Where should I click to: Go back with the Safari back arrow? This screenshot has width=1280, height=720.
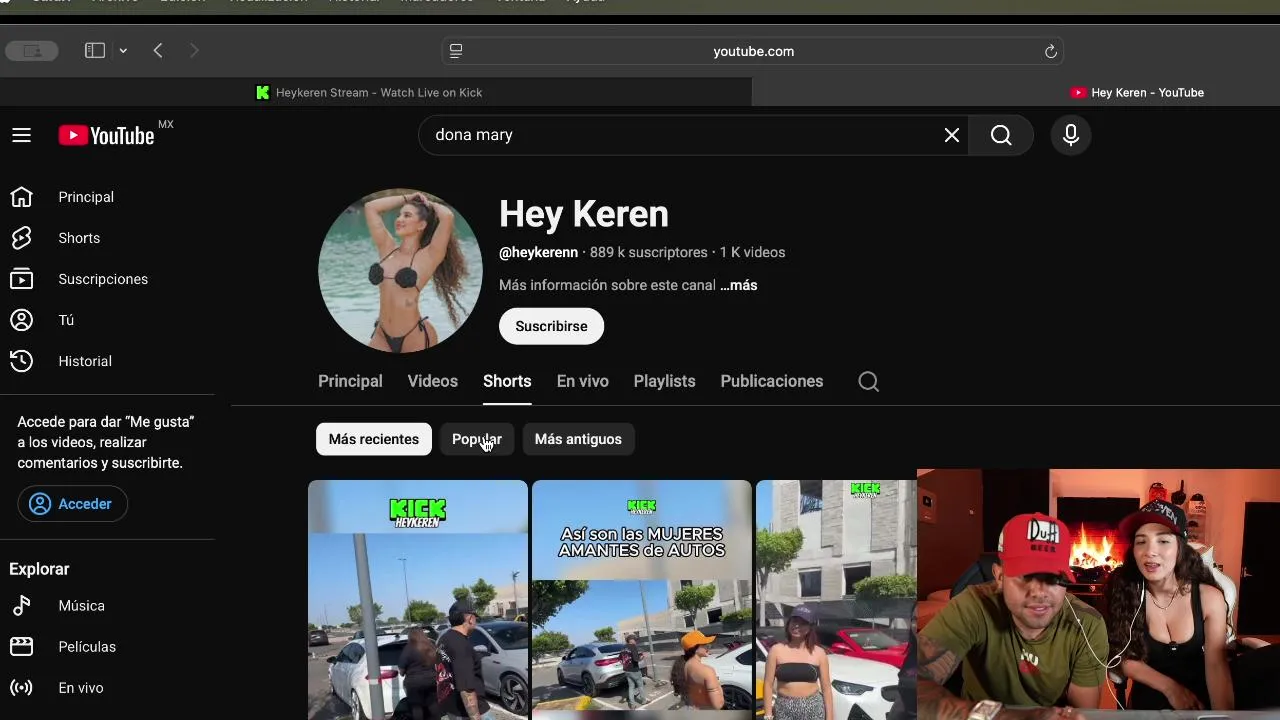click(158, 50)
